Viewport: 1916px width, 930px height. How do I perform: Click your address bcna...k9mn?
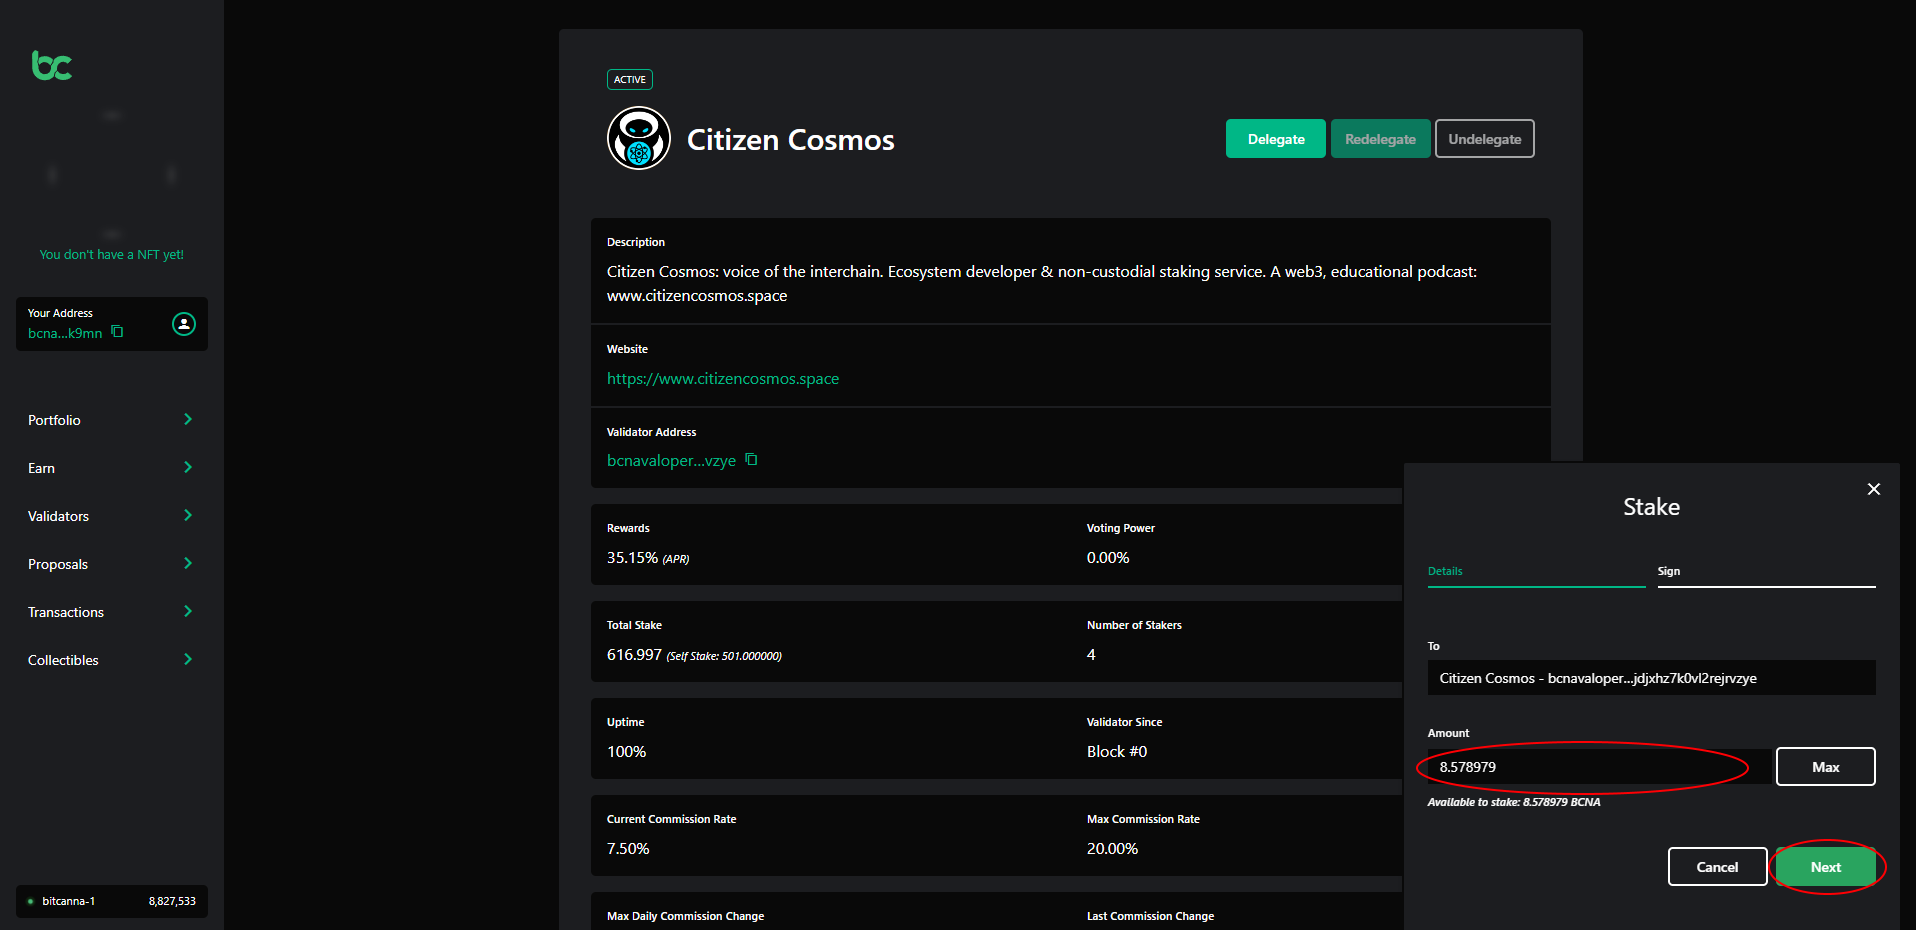click(x=65, y=333)
